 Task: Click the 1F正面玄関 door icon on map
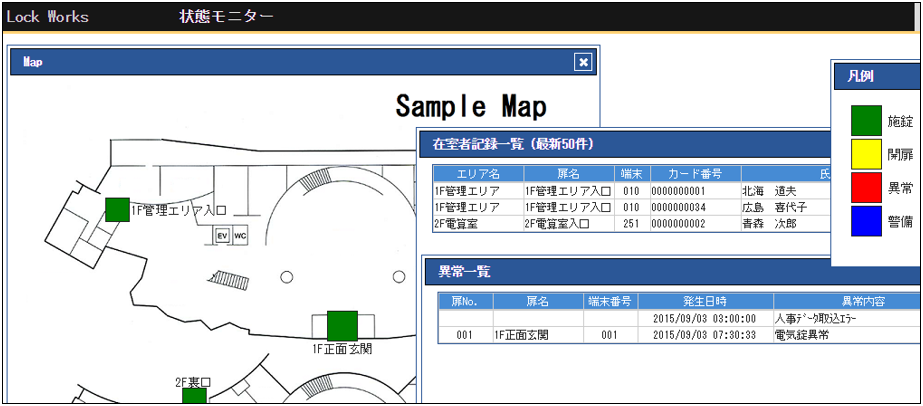[x=342, y=325]
